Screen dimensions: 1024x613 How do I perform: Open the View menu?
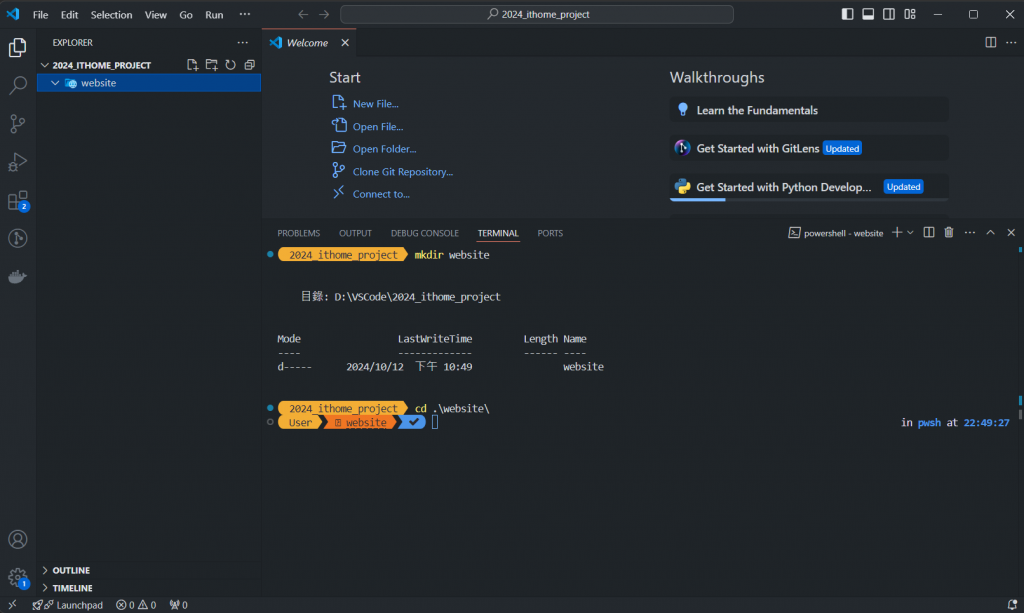point(155,14)
